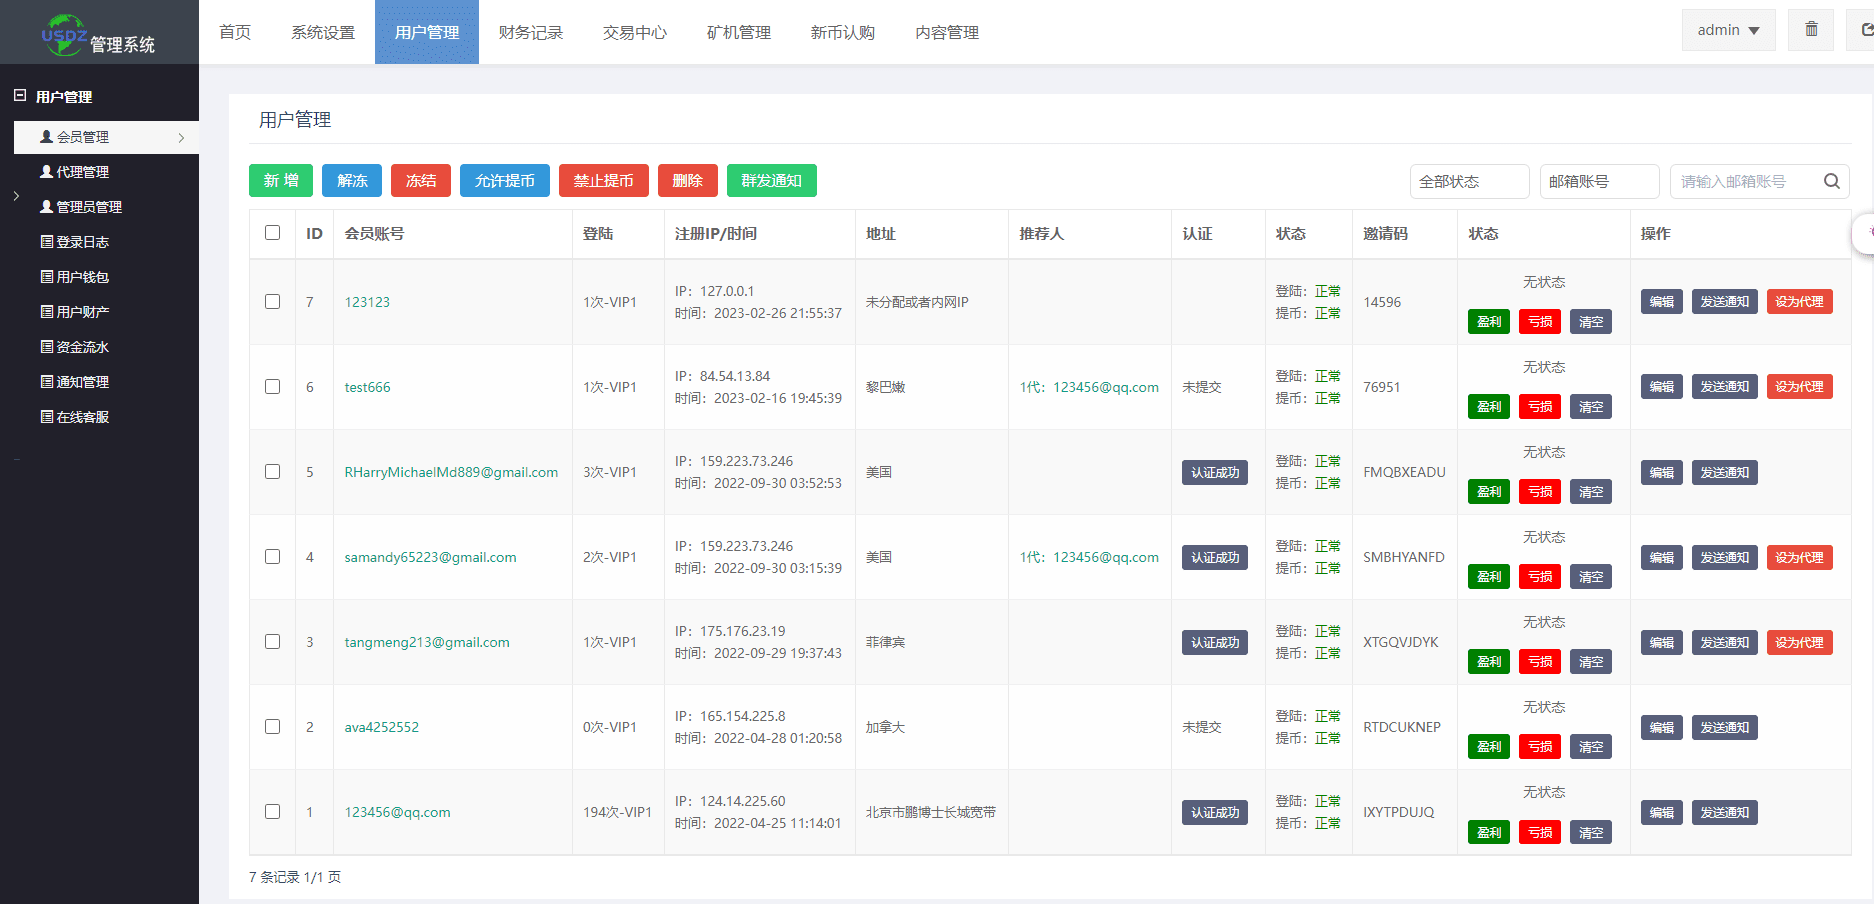1874x904 pixels.
Task: Toggle the select-all checkbox in table header
Action: pyautogui.click(x=272, y=233)
